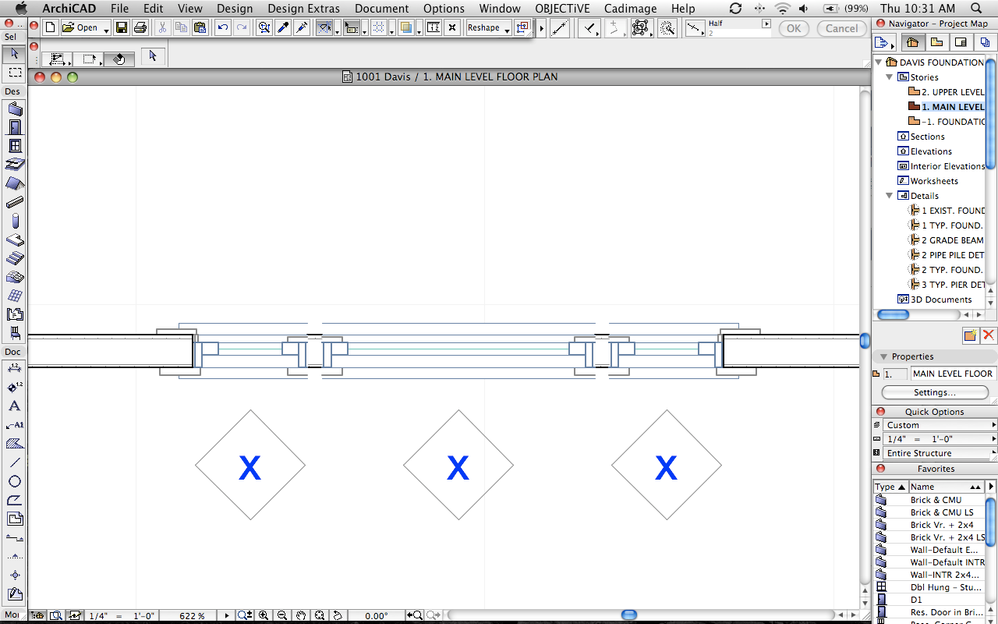Viewport: 998px width, 624px height.
Task: Toggle Find & Select icon
Action: pyautogui.click(x=264, y=27)
